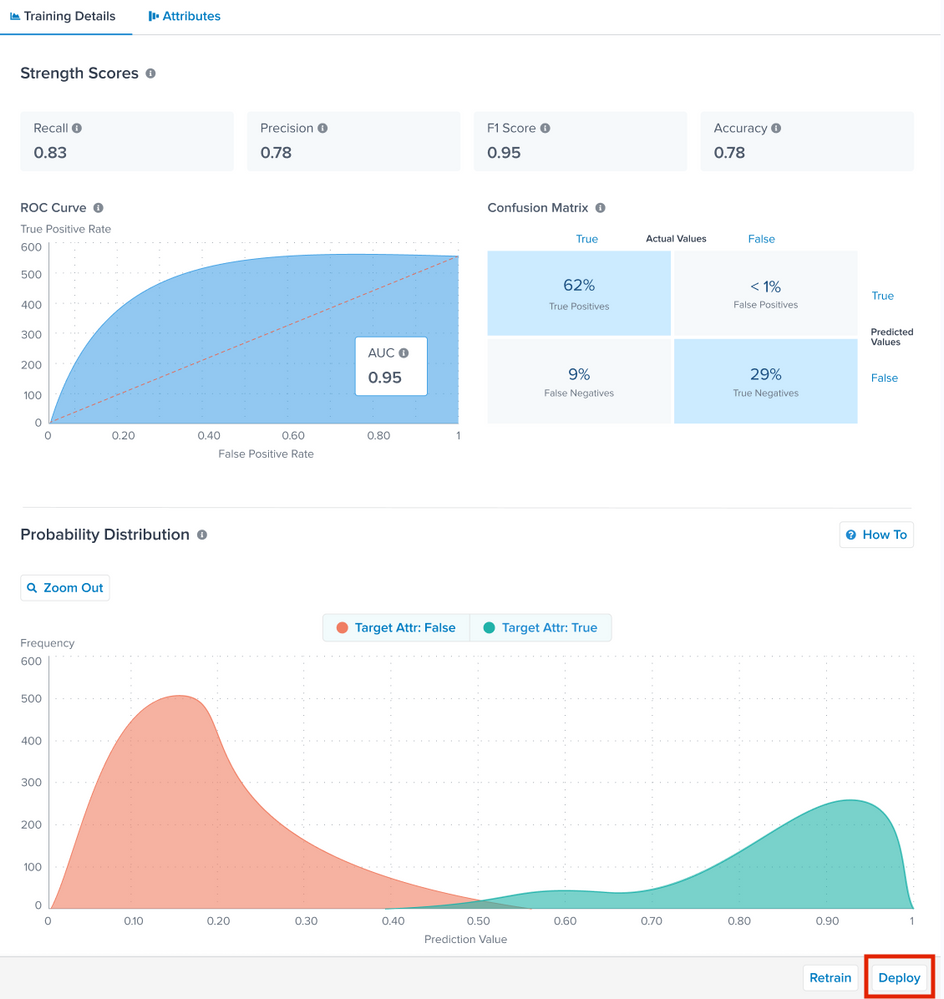The height and width of the screenshot is (999, 944).
Task: Click the F1 Score info icon
Action: pyautogui.click(x=545, y=128)
